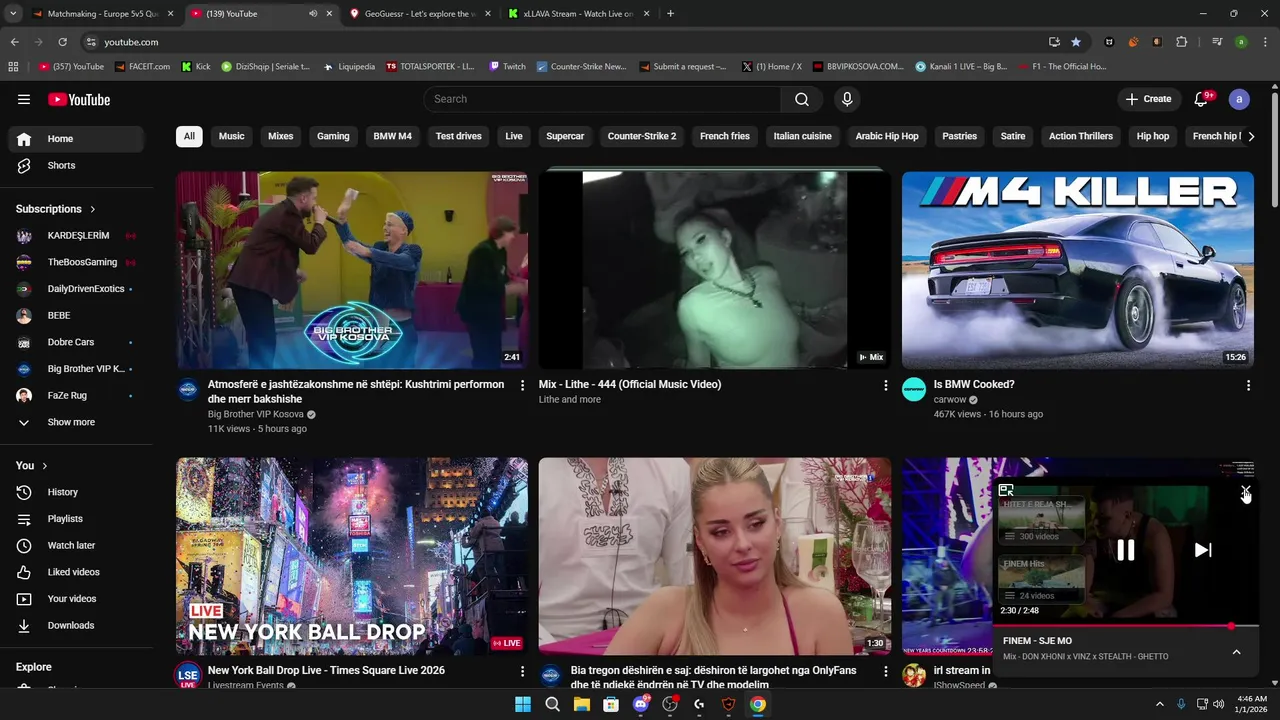Expand the You section arrow
1280x720 pixels.
[45, 466]
